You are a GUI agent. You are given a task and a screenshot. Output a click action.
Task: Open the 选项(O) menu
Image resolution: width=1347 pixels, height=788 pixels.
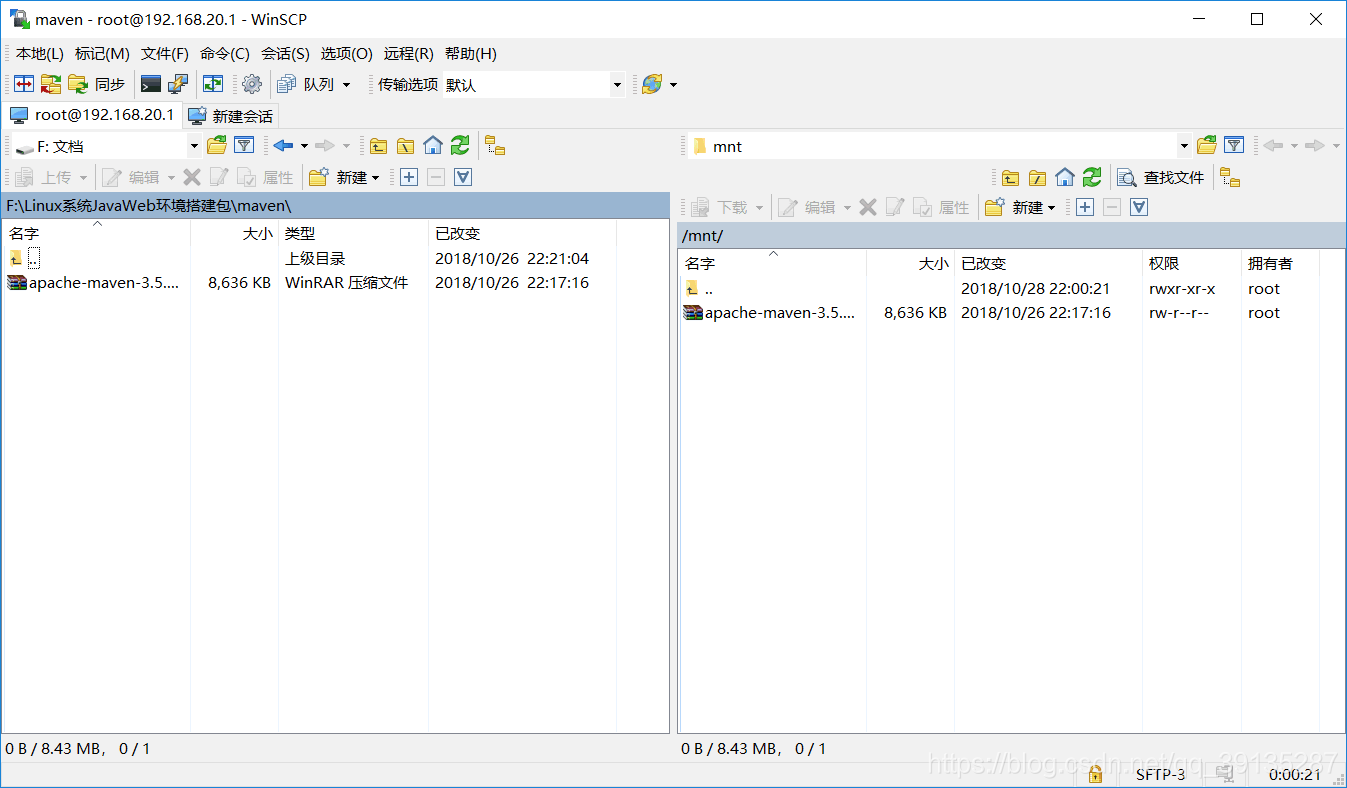click(x=346, y=54)
